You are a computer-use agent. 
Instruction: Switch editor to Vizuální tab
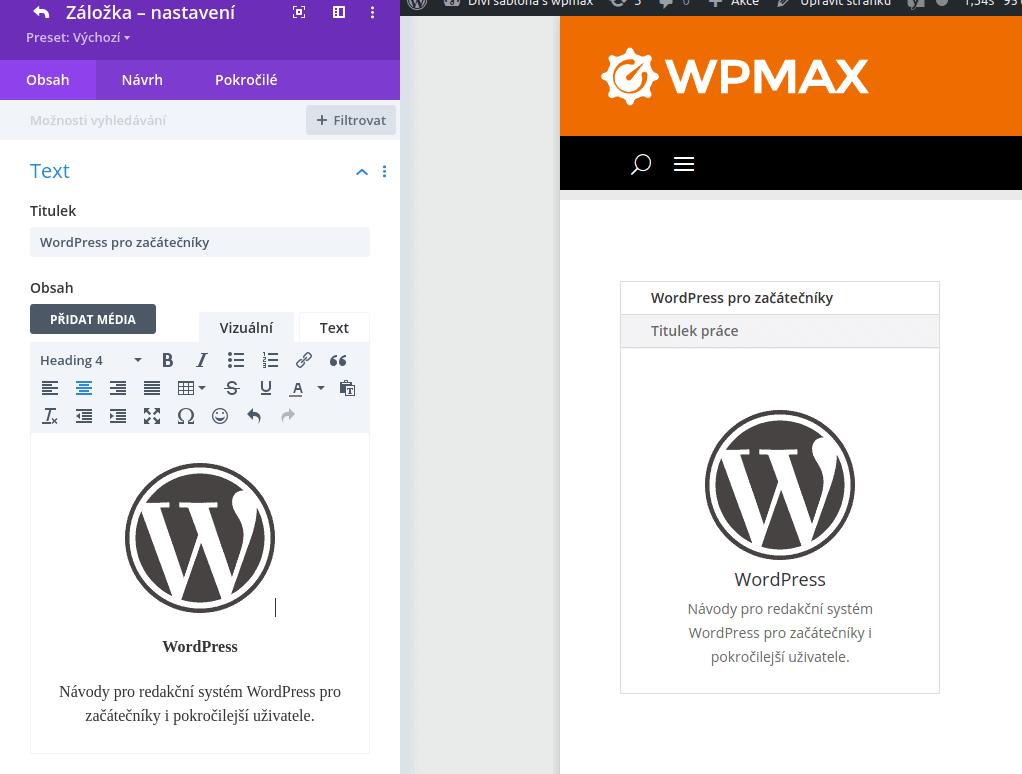246,328
